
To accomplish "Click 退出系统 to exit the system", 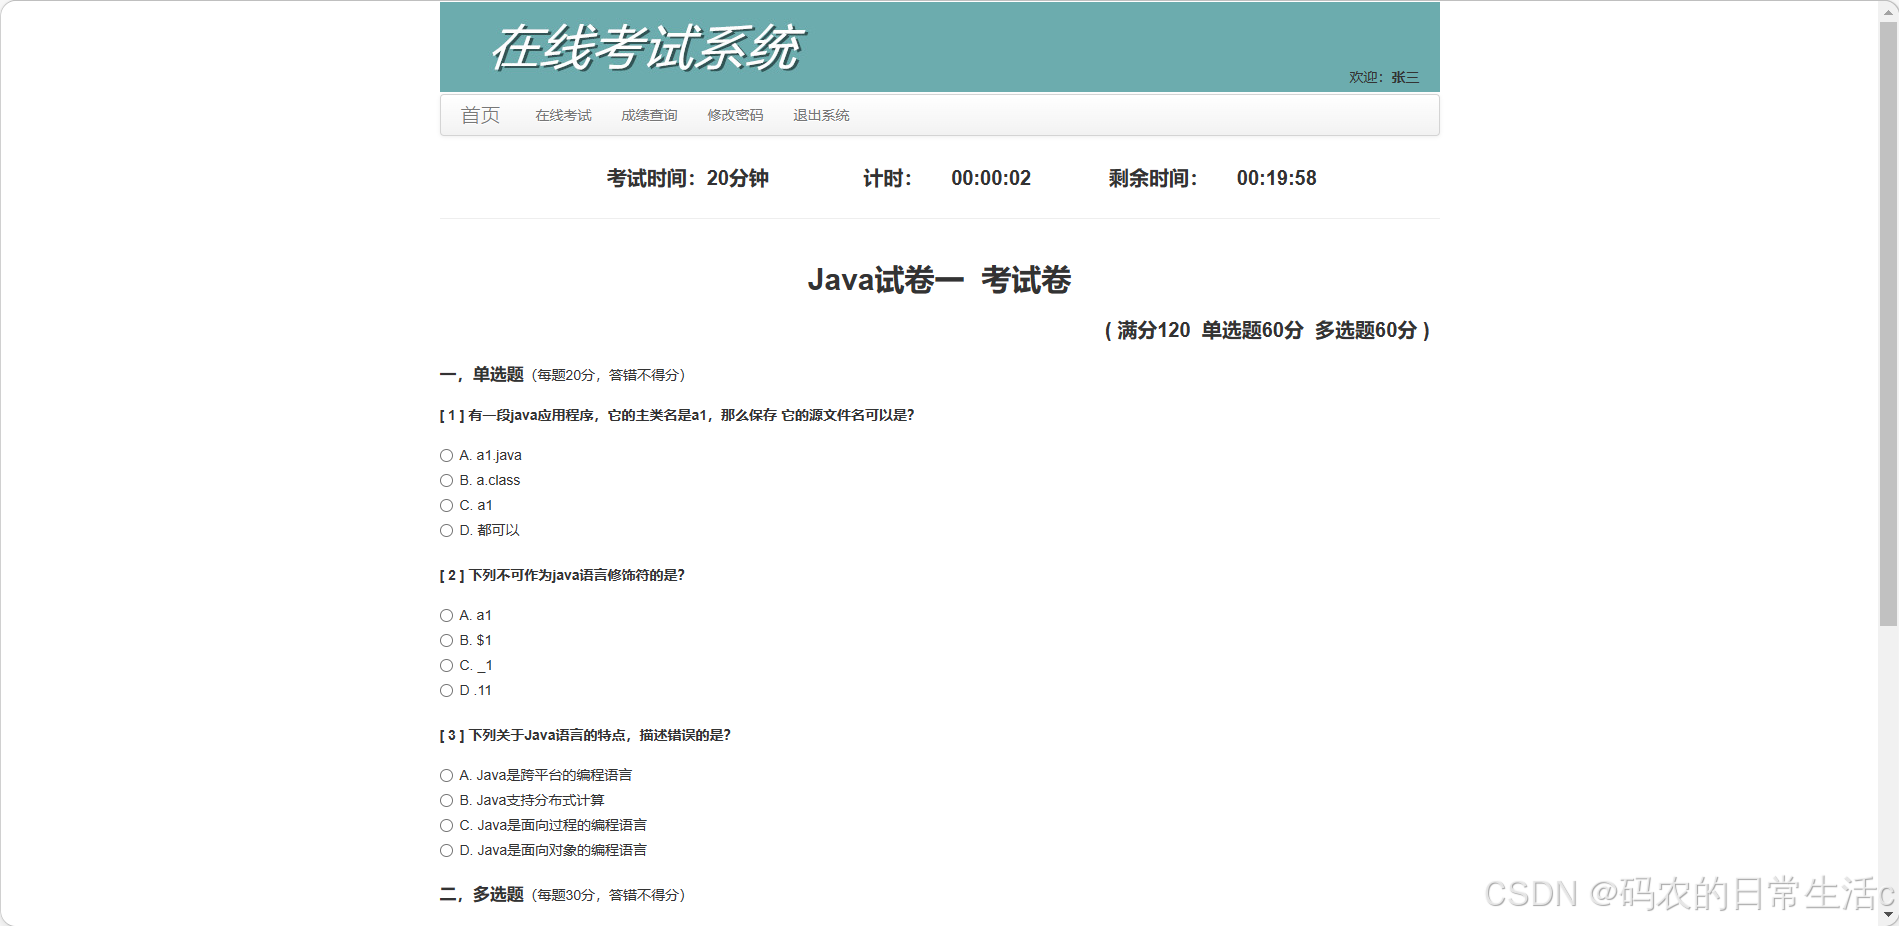I will (x=820, y=115).
